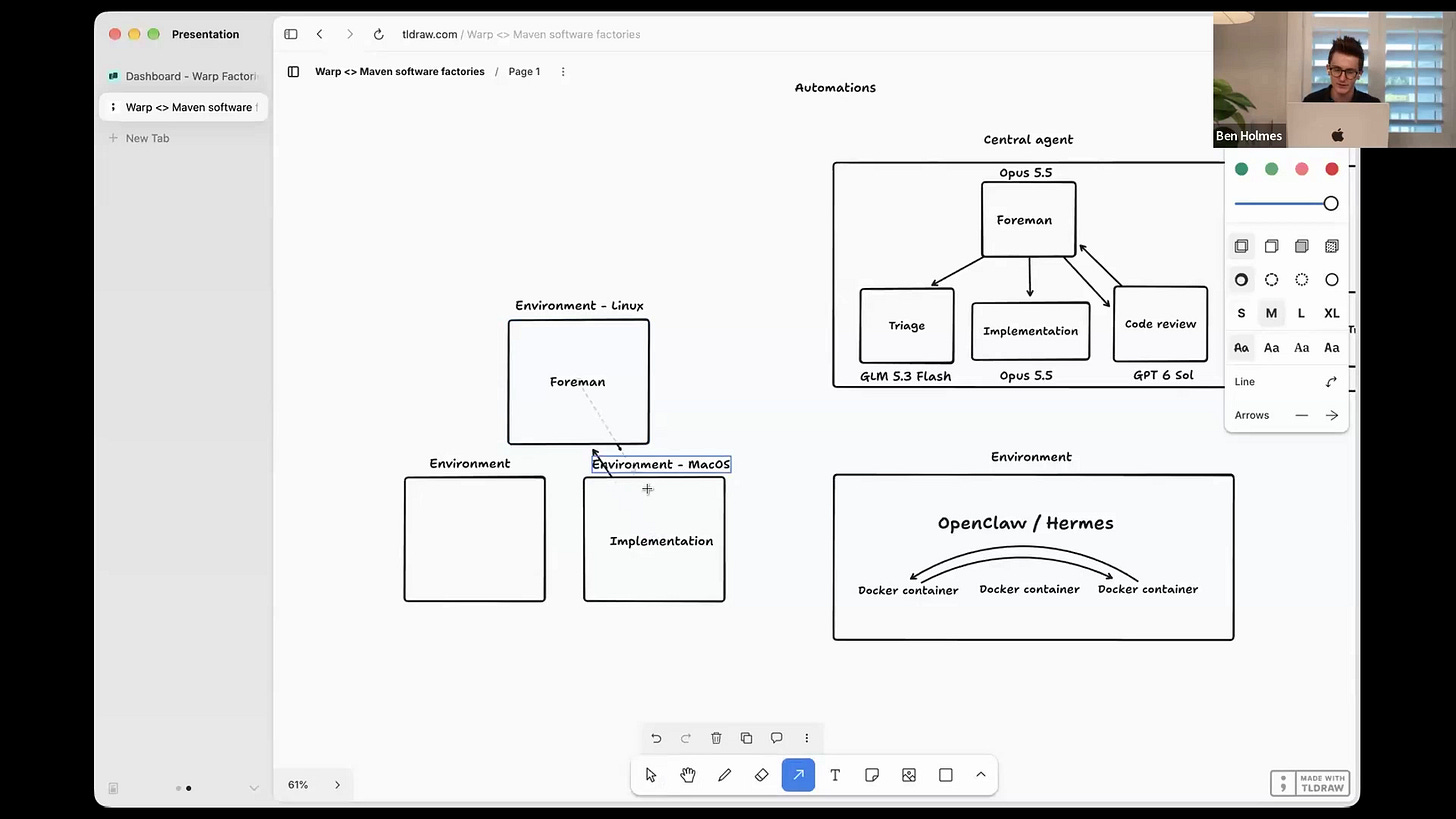Pick the Eraser tool

pos(762,775)
